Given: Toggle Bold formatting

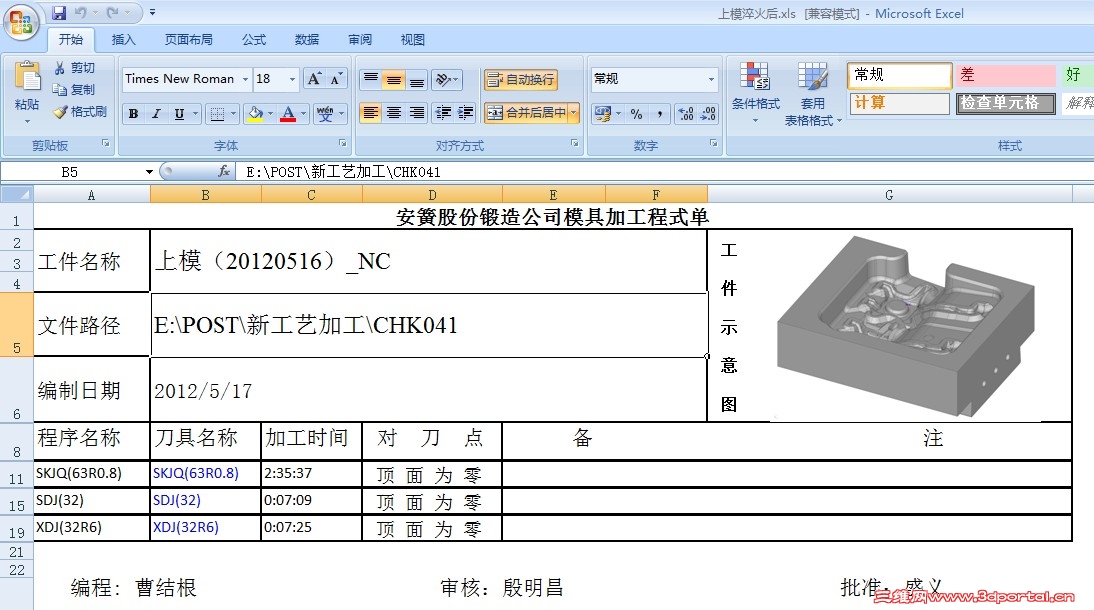Looking at the screenshot, I should pos(131,113).
